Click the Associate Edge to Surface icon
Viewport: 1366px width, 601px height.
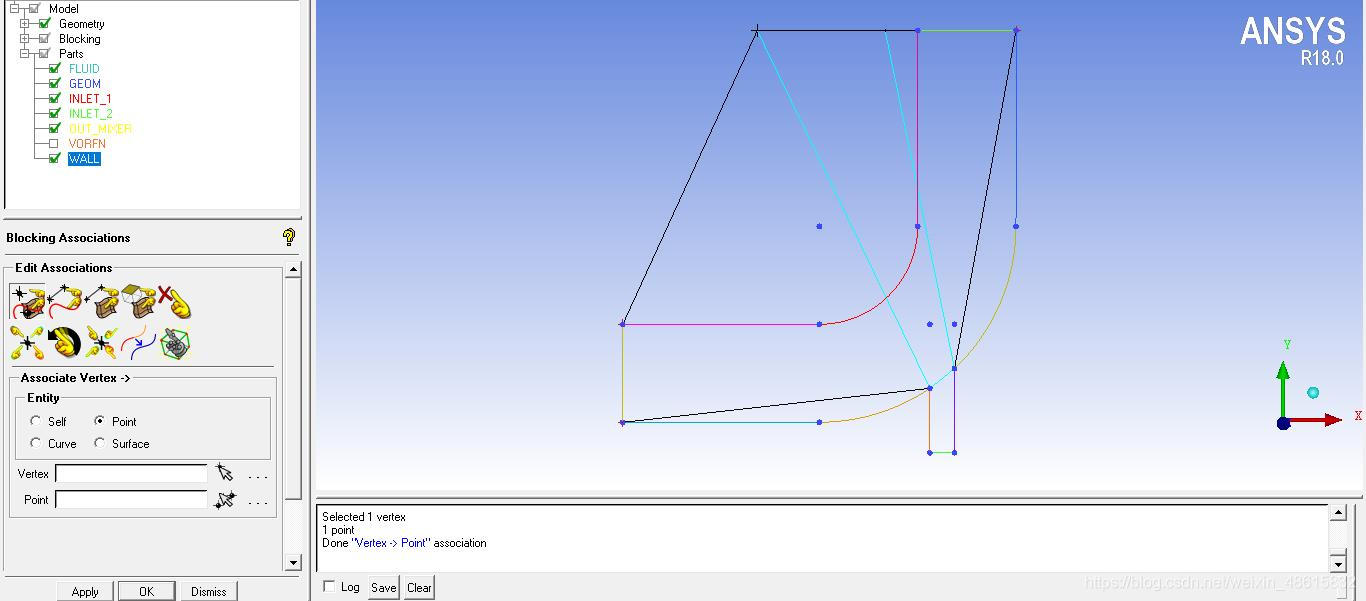101,301
